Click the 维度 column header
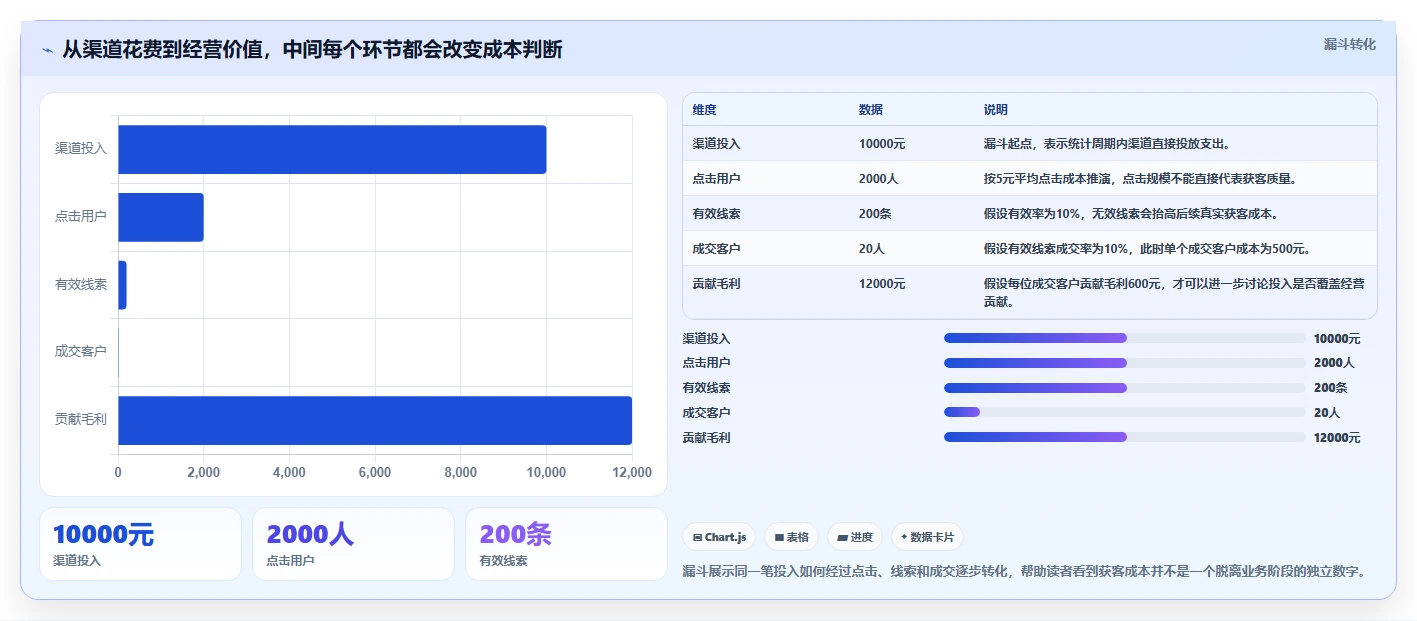The image size is (1417, 621). (x=704, y=110)
